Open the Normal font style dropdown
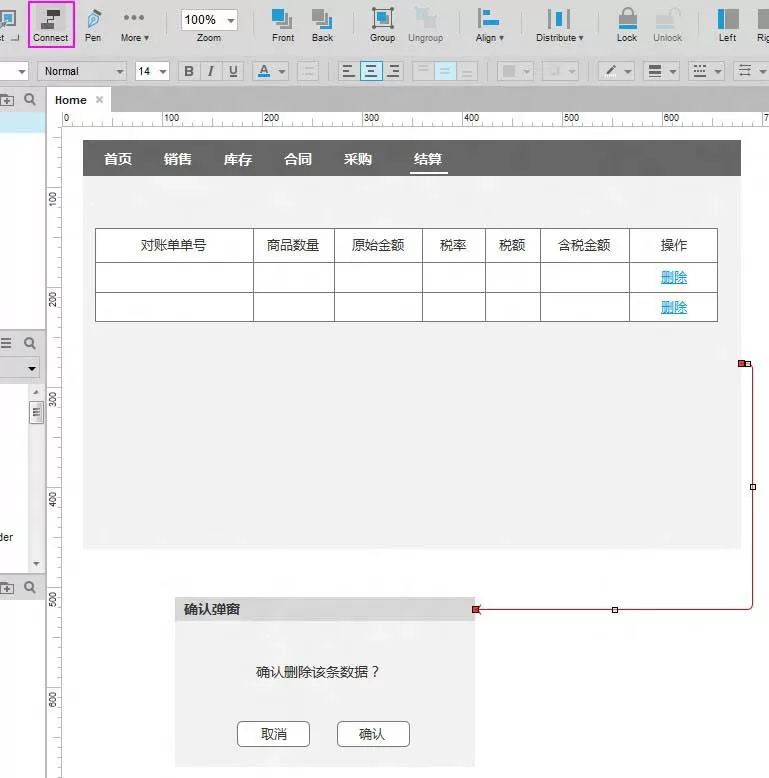The height and width of the screenshot is (778, 769). (82, 71)
